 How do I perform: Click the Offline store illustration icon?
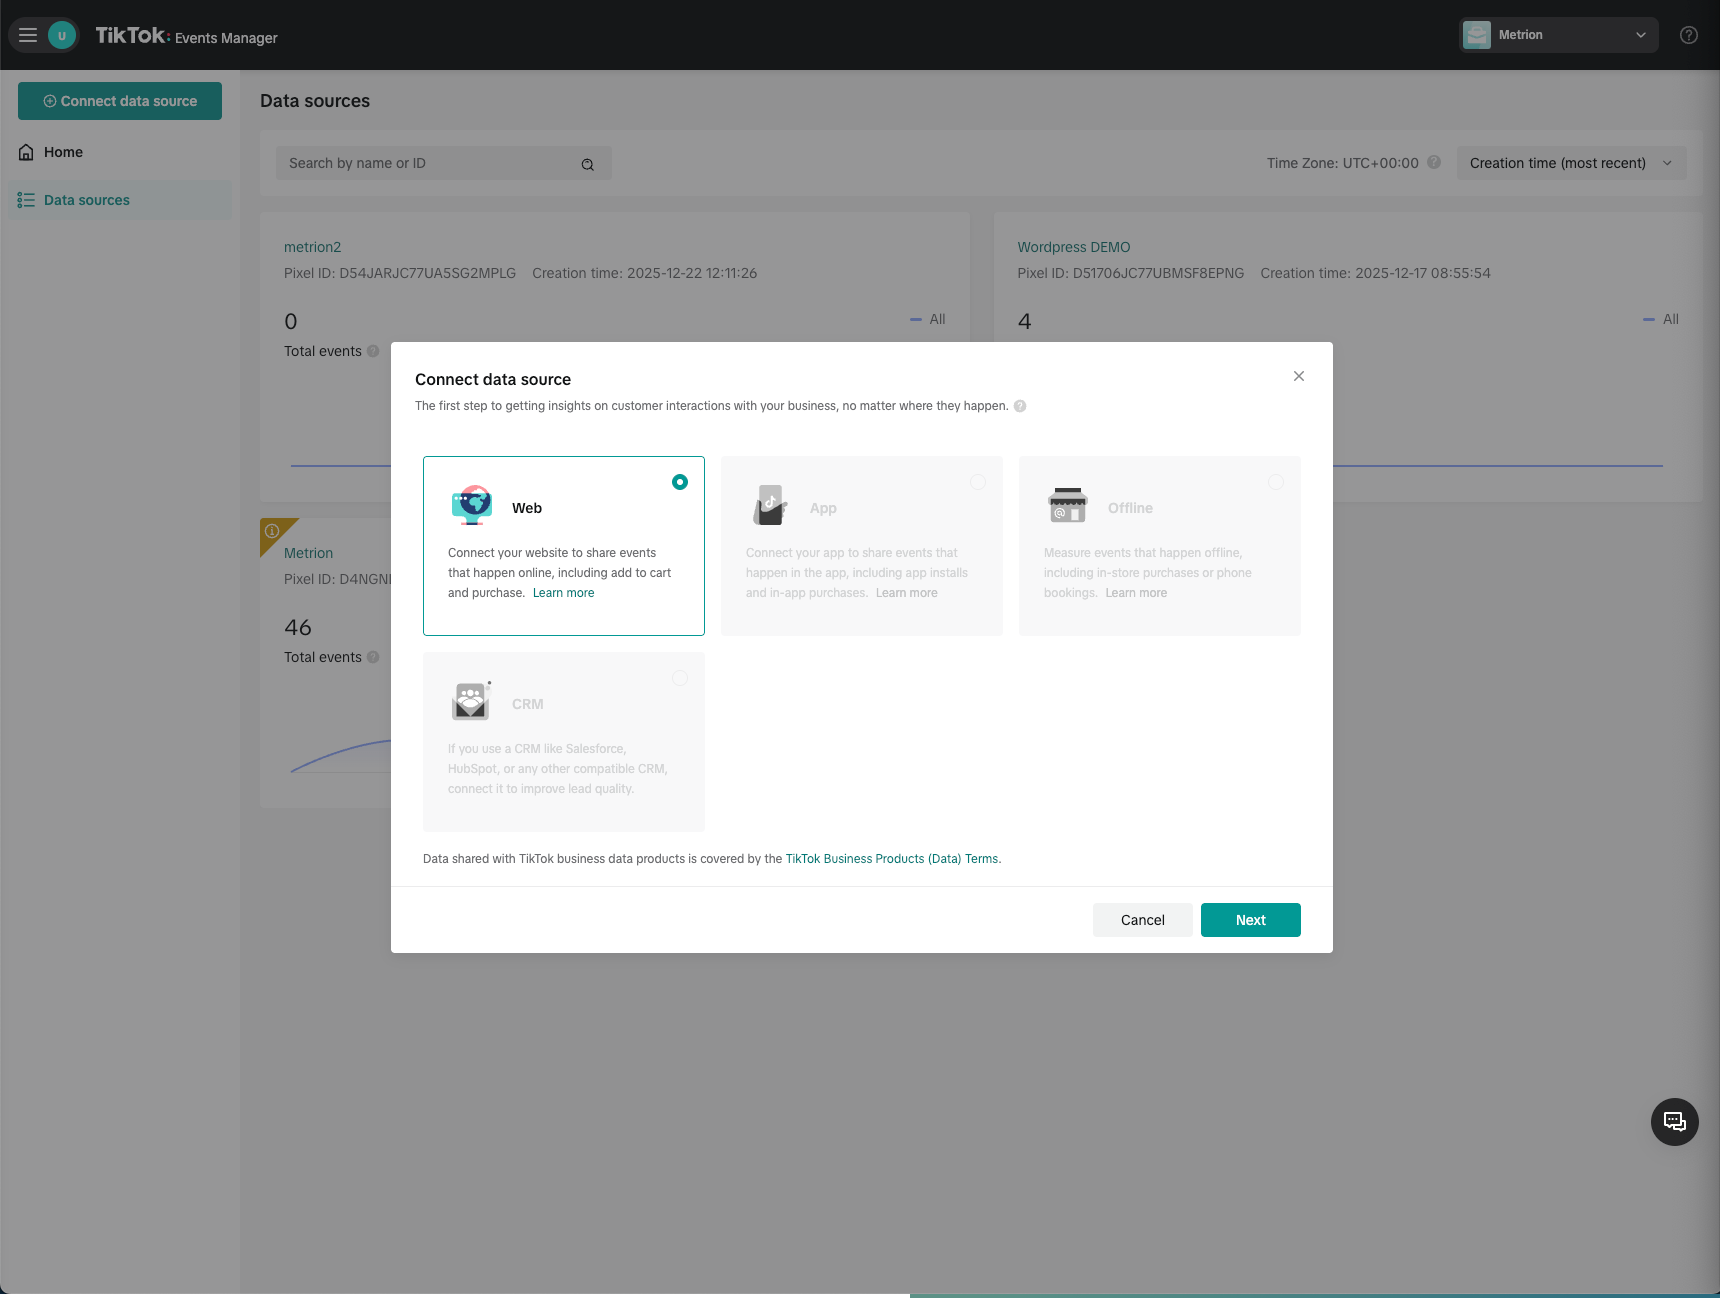point(1068,506)
